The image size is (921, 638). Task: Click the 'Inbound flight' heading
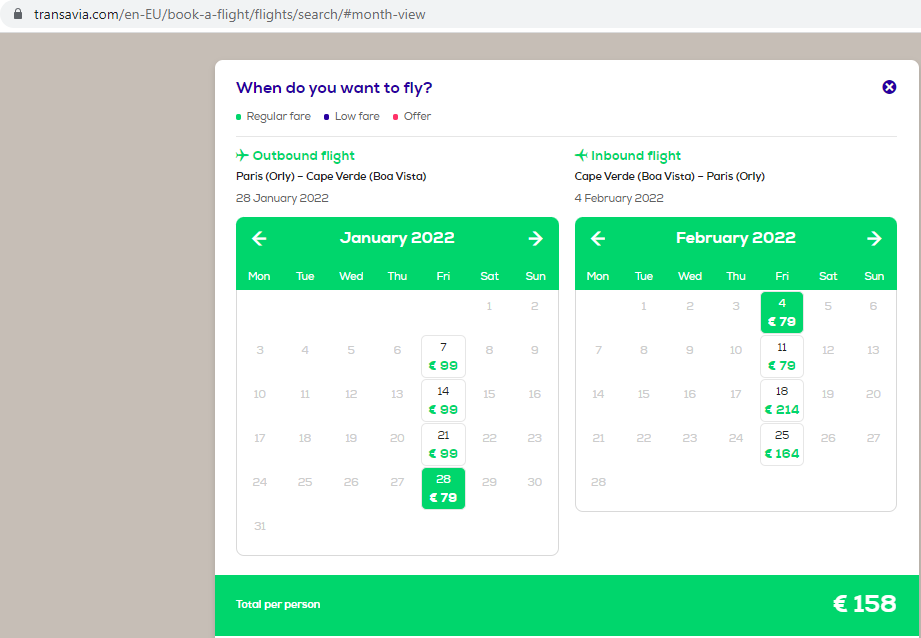coord(636,156)
